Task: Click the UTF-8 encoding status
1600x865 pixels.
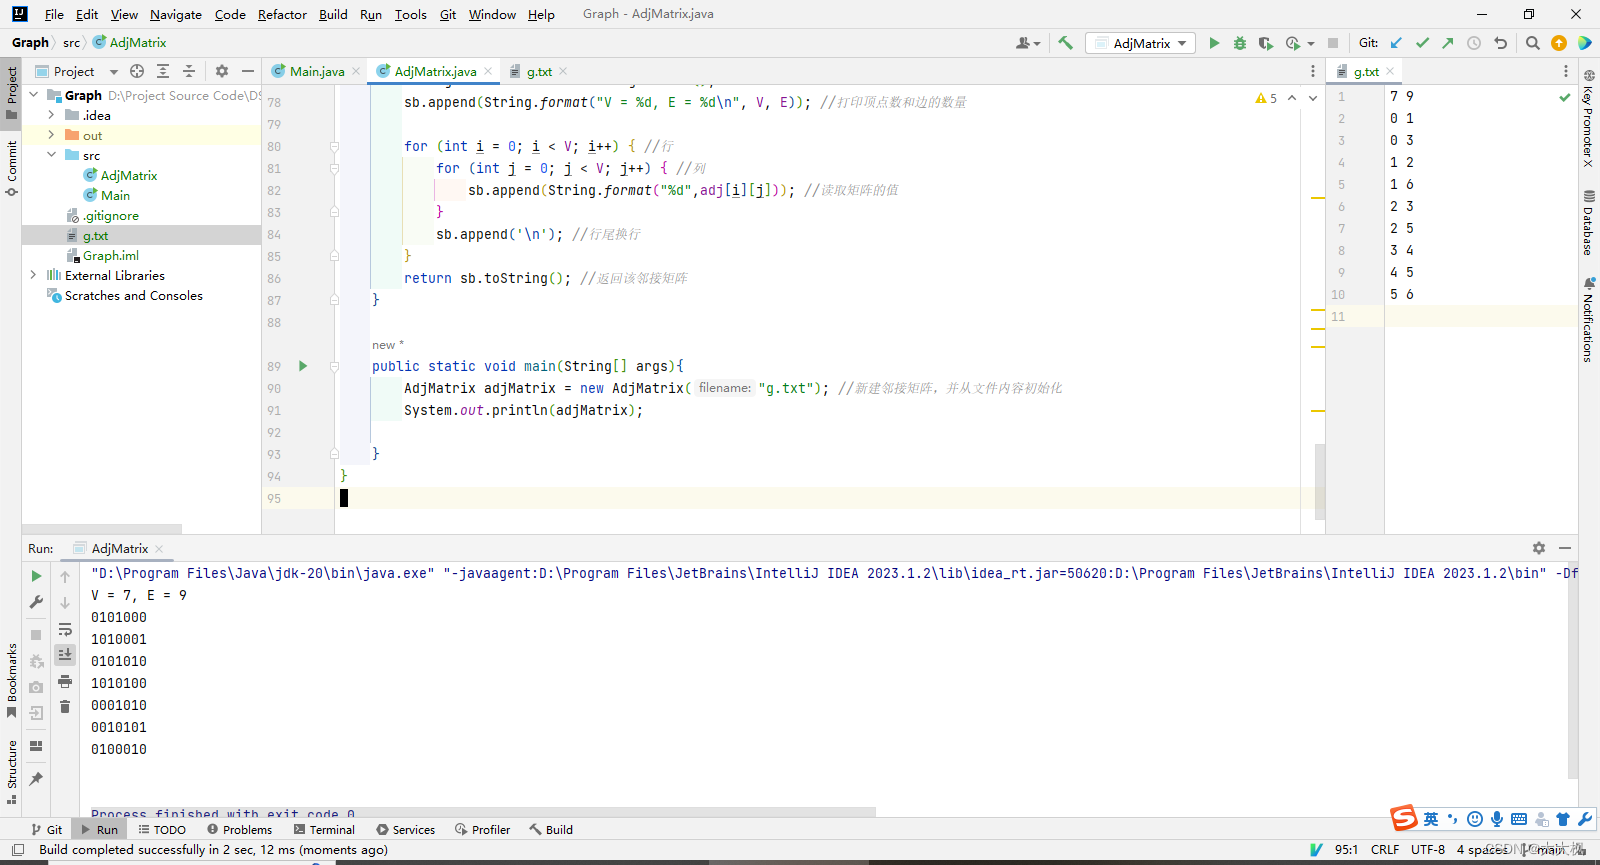Action: (x=1428, y=849)
